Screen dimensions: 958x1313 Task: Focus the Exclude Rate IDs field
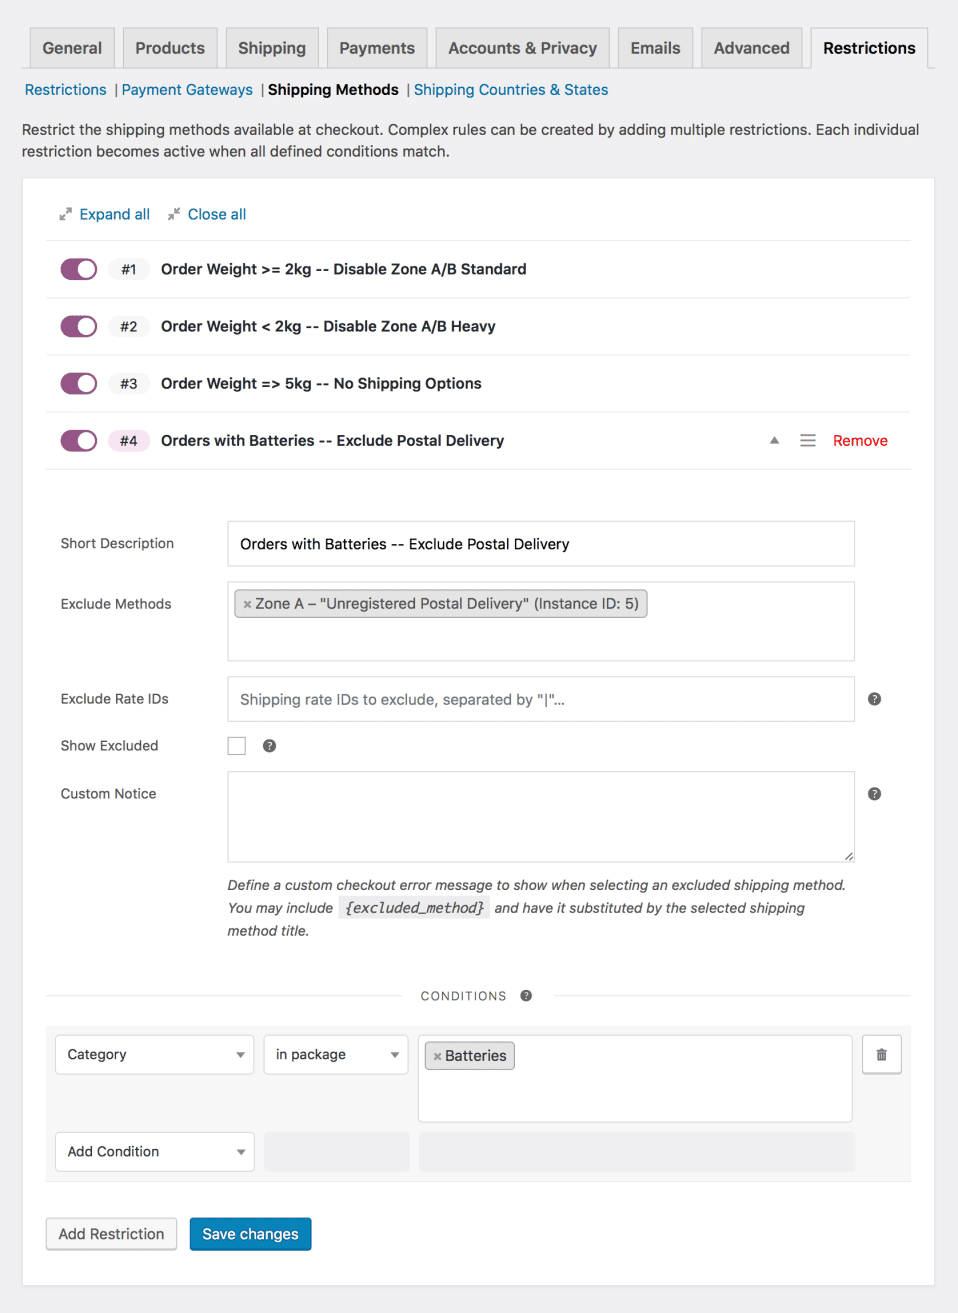click(x=541, y=699)
